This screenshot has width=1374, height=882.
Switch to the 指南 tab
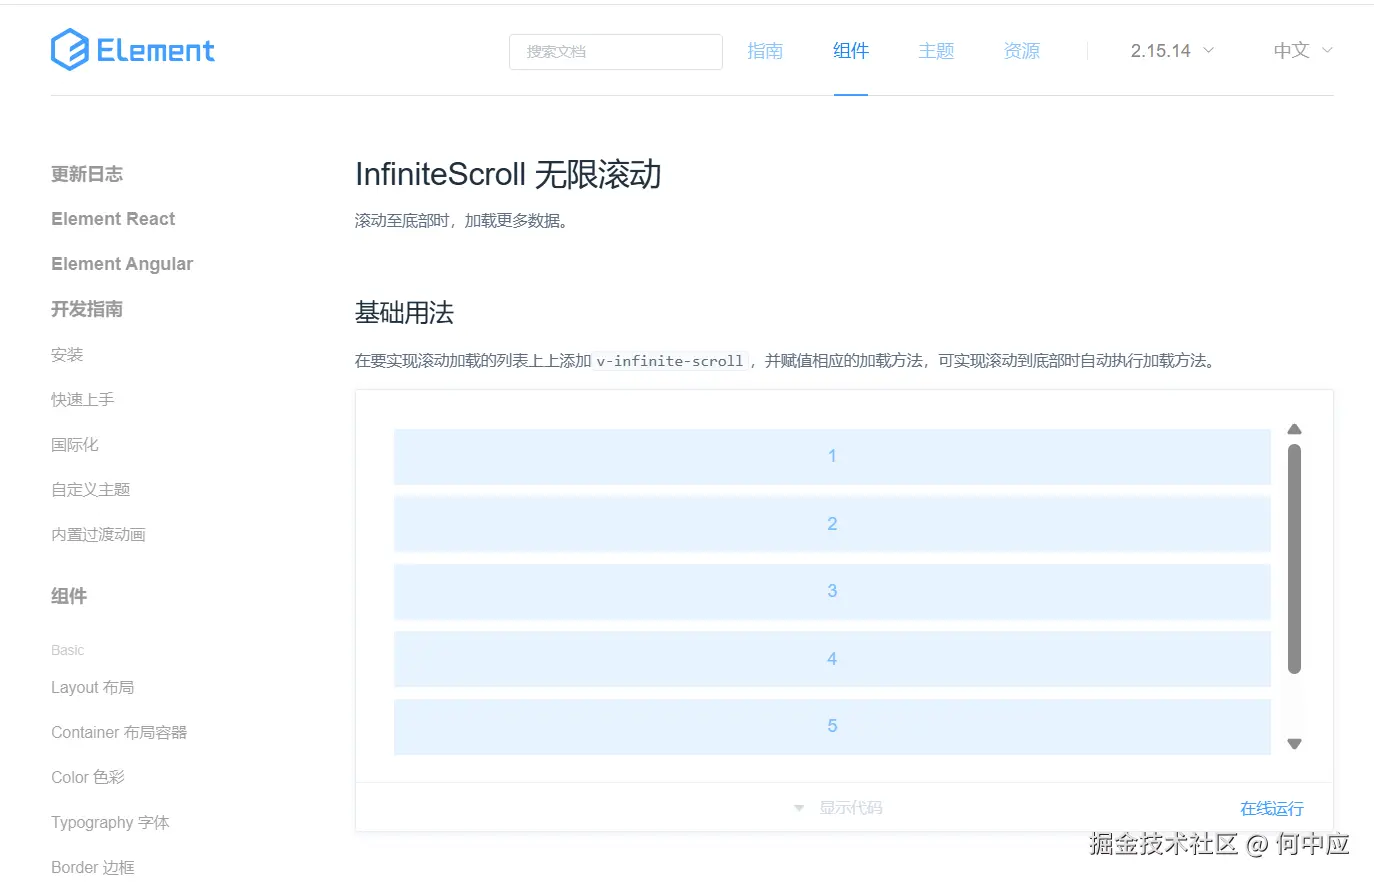pyautogui.click(x=765, y=51)
